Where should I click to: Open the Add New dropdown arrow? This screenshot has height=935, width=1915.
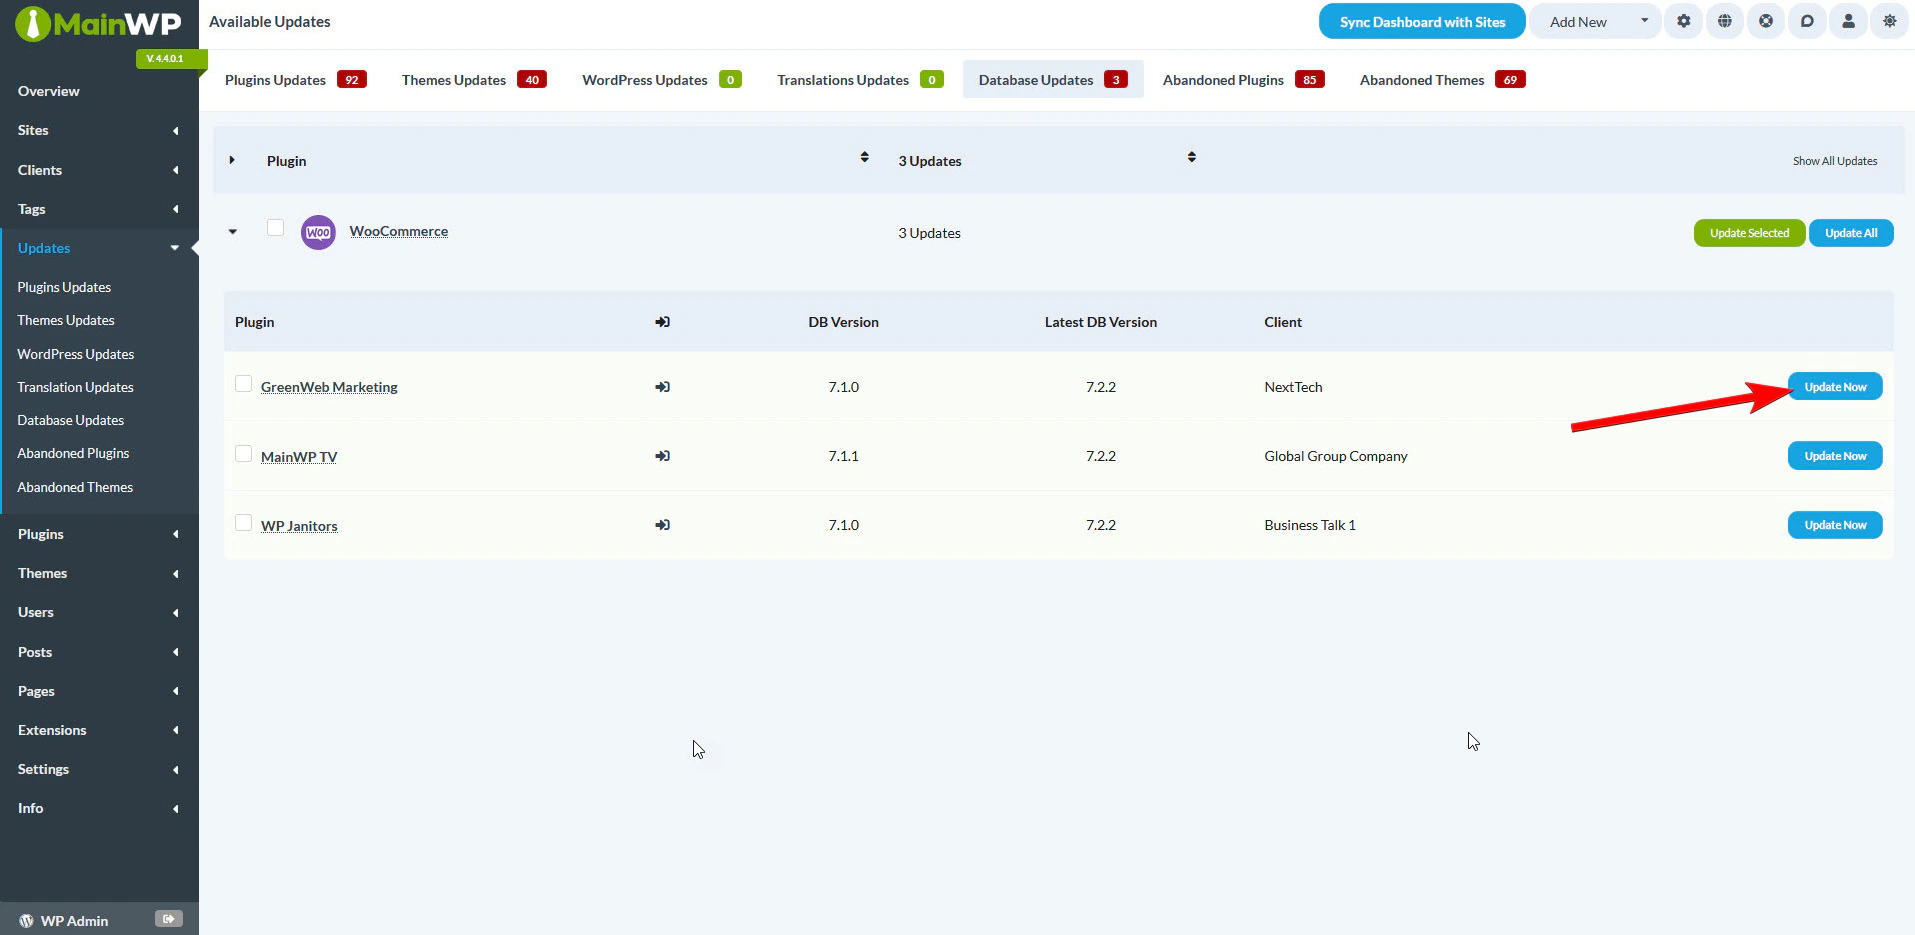1644,21
